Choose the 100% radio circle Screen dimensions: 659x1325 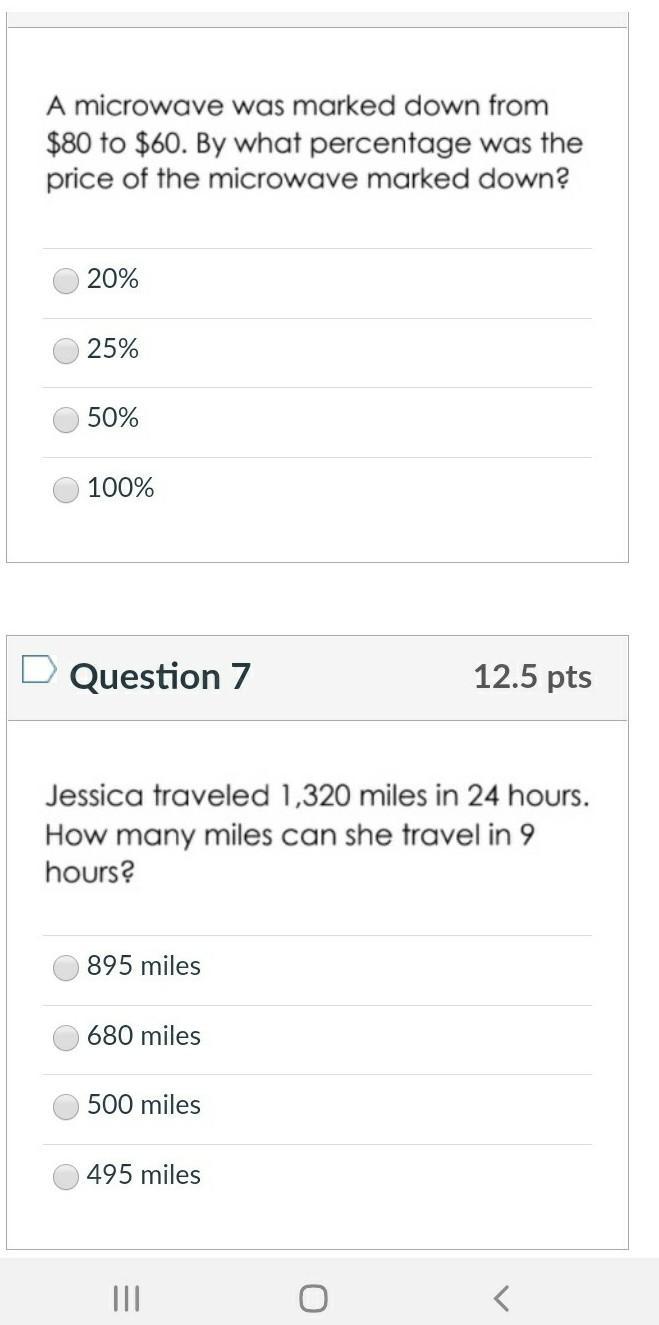pos(66,490)
